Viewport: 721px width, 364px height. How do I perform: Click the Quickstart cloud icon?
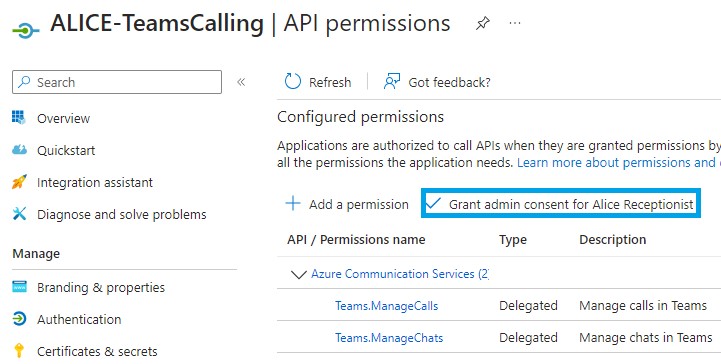(x=19, y=150)
